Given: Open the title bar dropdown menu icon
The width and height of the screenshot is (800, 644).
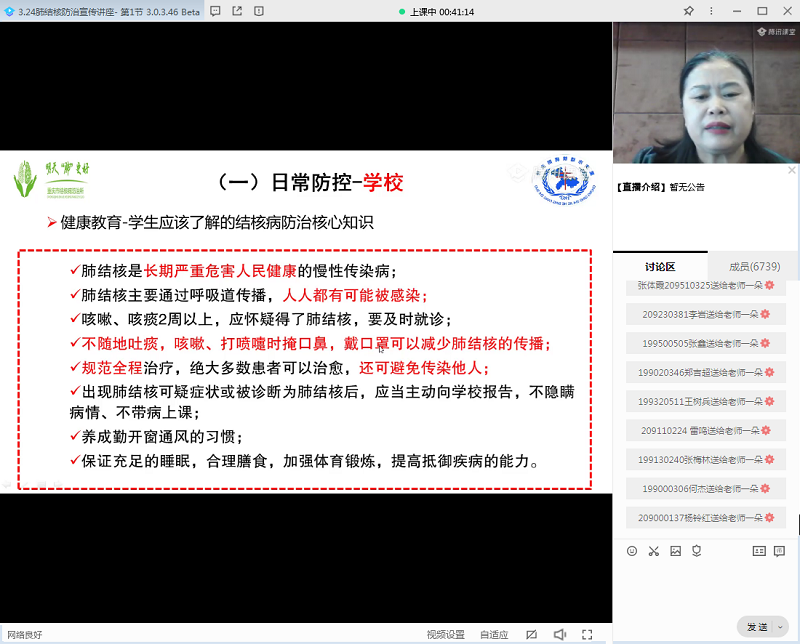Looking at the screenshot, I should click(x=713, y=11).
